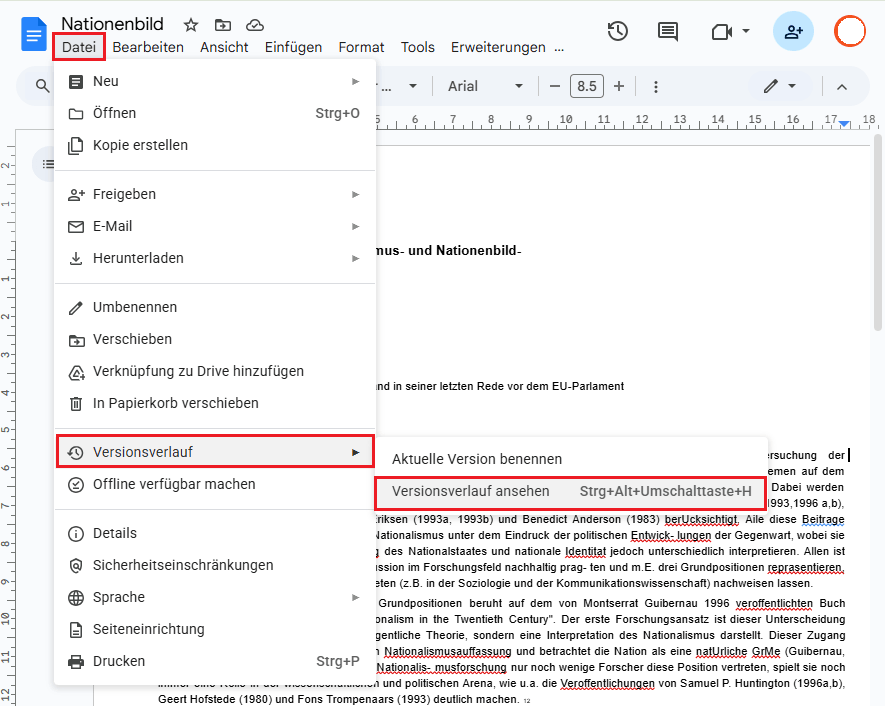Click the pencil editing mode icon
The width and height of the screenshot is (885, 706).
click(770, 86)
